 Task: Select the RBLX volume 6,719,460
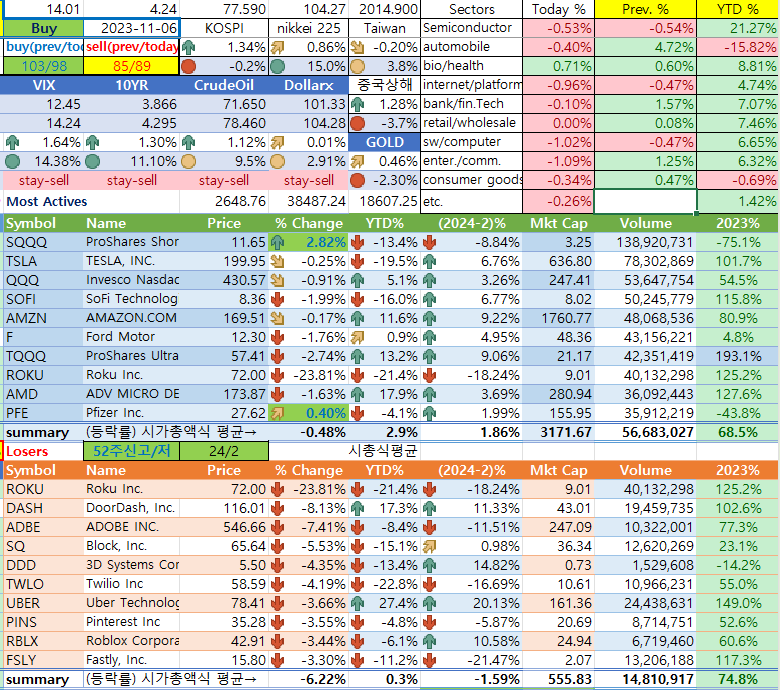click(x=645, y=642)
